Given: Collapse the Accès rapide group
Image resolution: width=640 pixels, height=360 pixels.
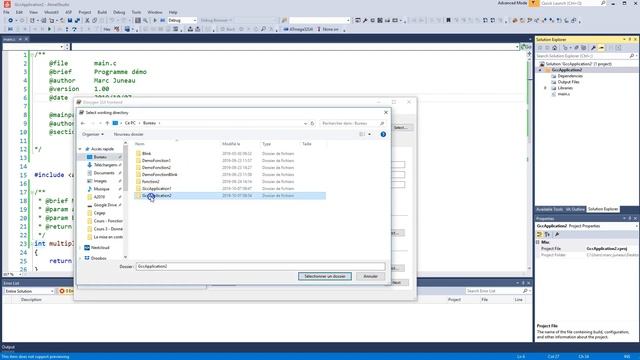Looking at the screenshot, I should tap(80, 149).
